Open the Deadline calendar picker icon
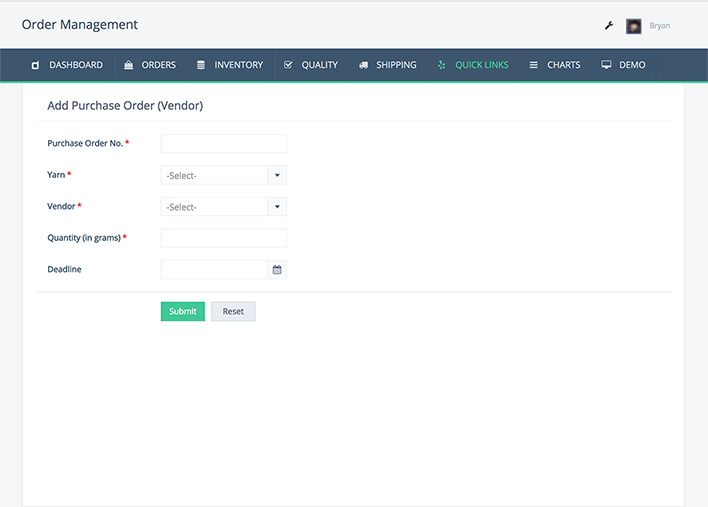Viewport: 708px width, 507px height. pyautogui.click(x=277, y=270)
